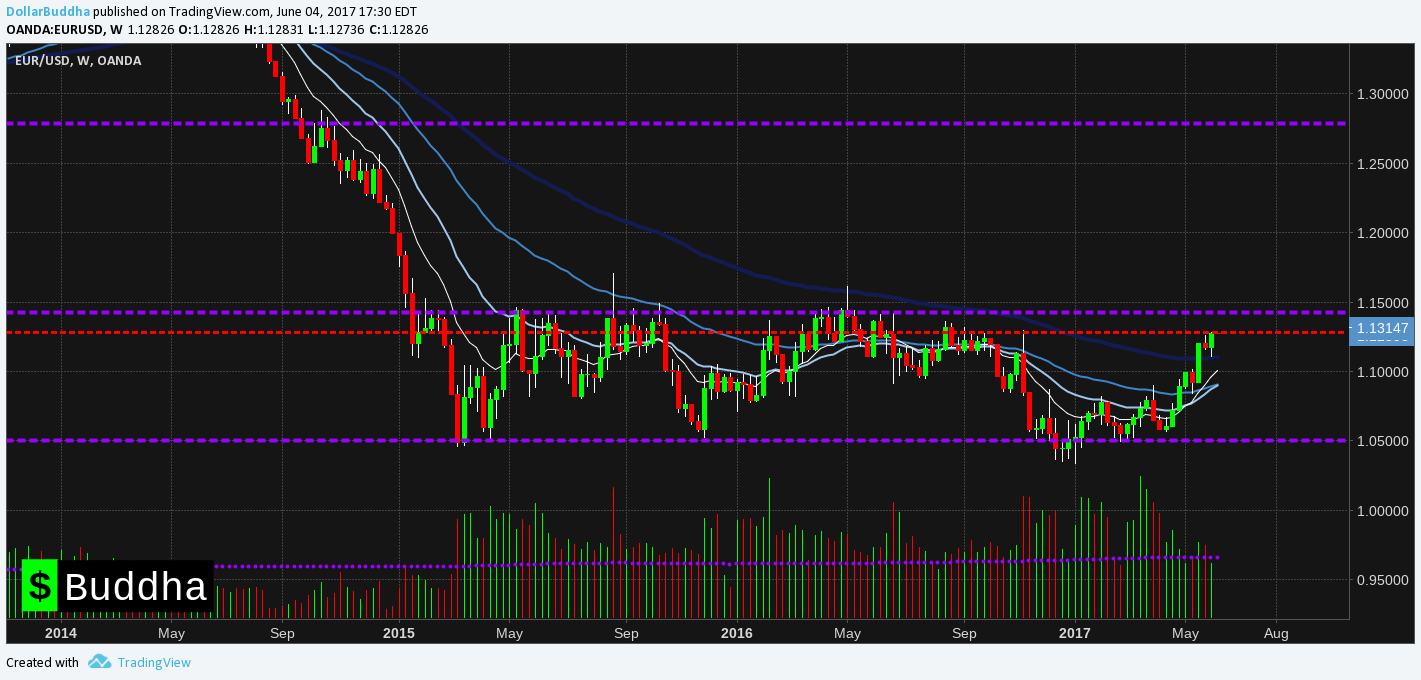Viewport: 1421px width, 680px height.
Task: Click the 2015 label on time axis
Action: tap(399, 633)
